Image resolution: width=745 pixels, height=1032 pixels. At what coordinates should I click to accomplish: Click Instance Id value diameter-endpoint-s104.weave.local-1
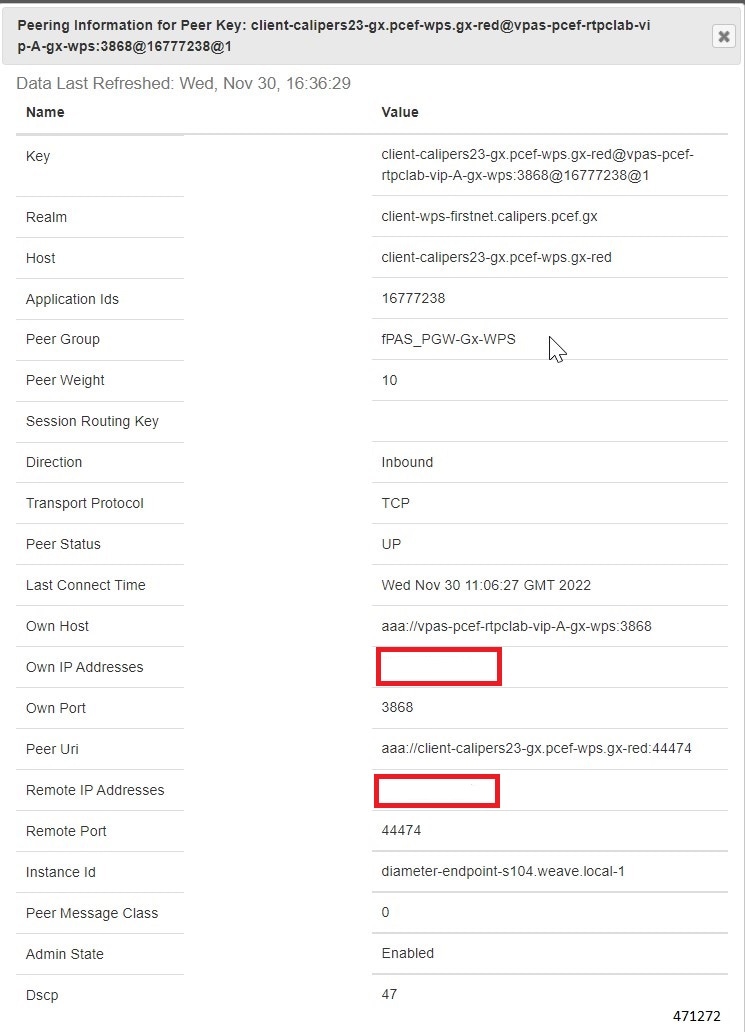click(x=503, y=871)
